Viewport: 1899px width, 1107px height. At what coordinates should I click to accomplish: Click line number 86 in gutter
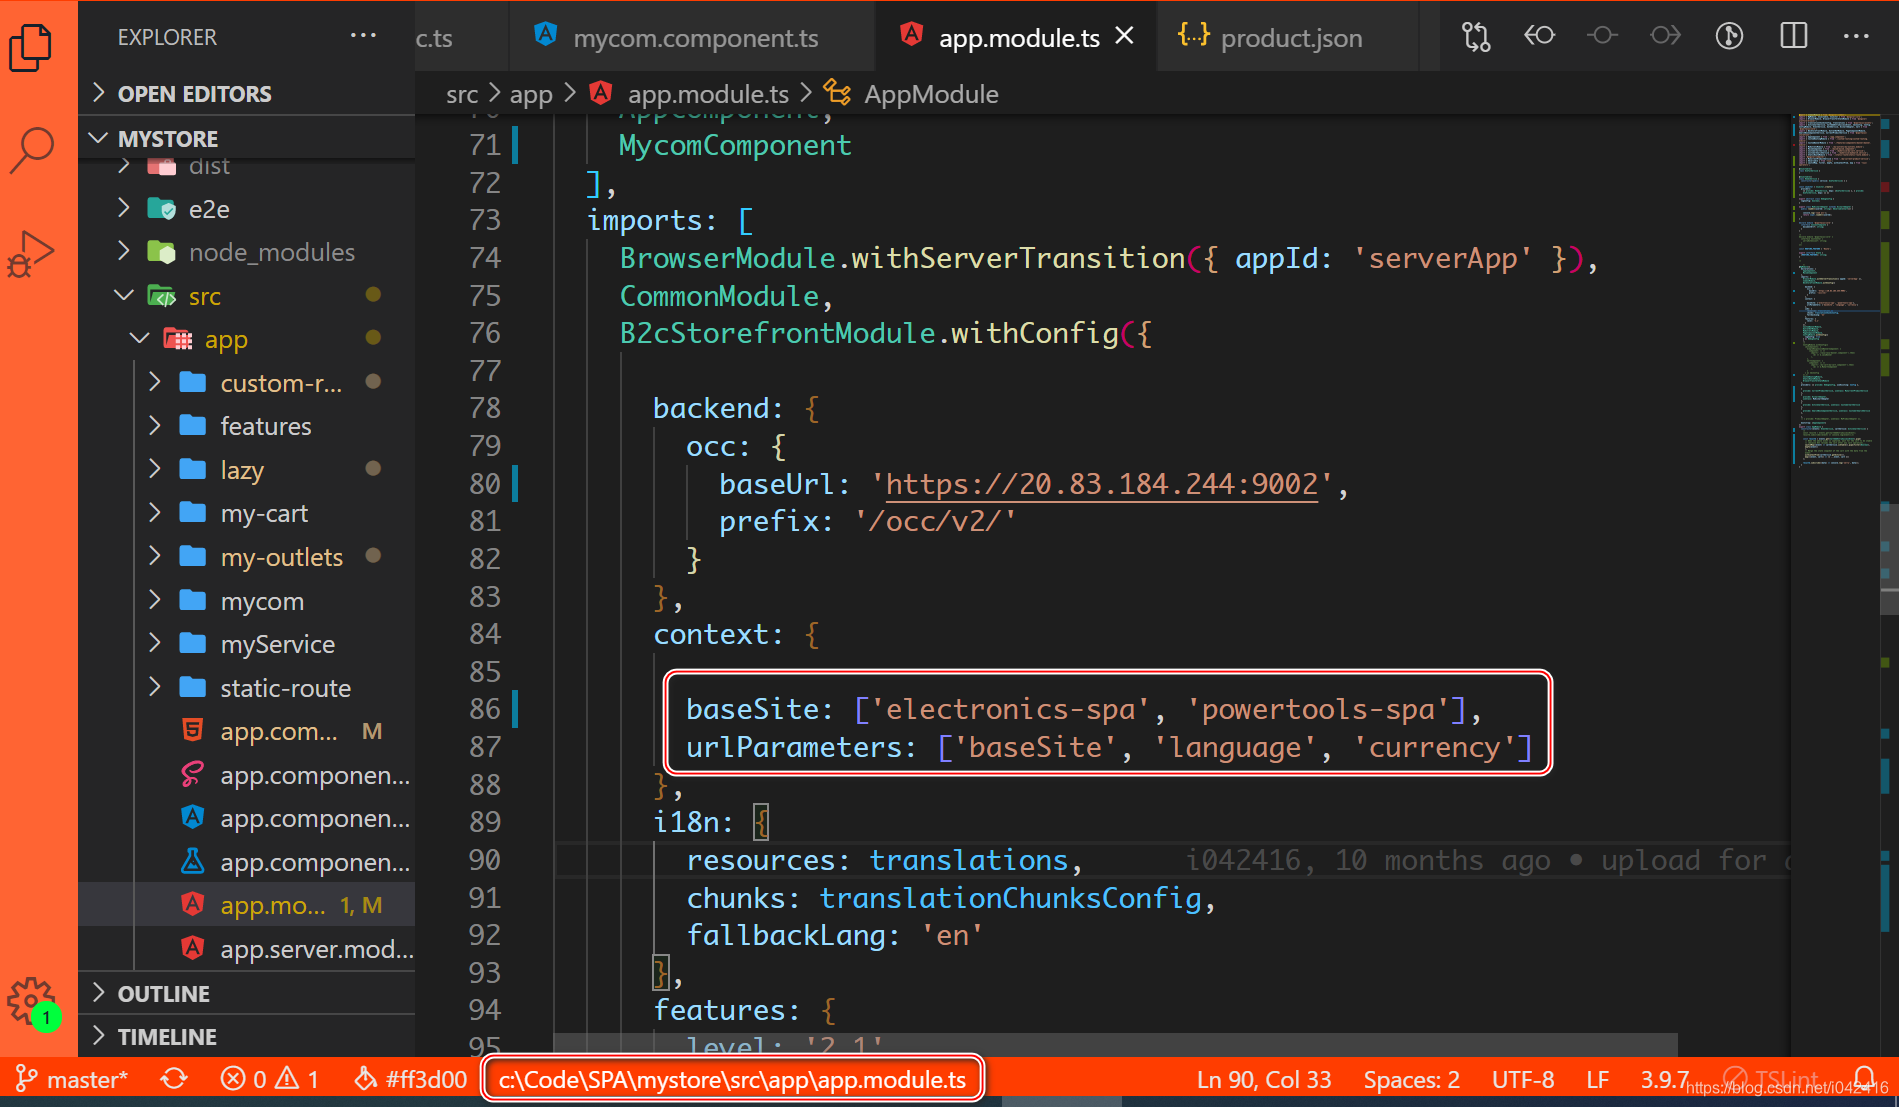click(x=485, y=709)
